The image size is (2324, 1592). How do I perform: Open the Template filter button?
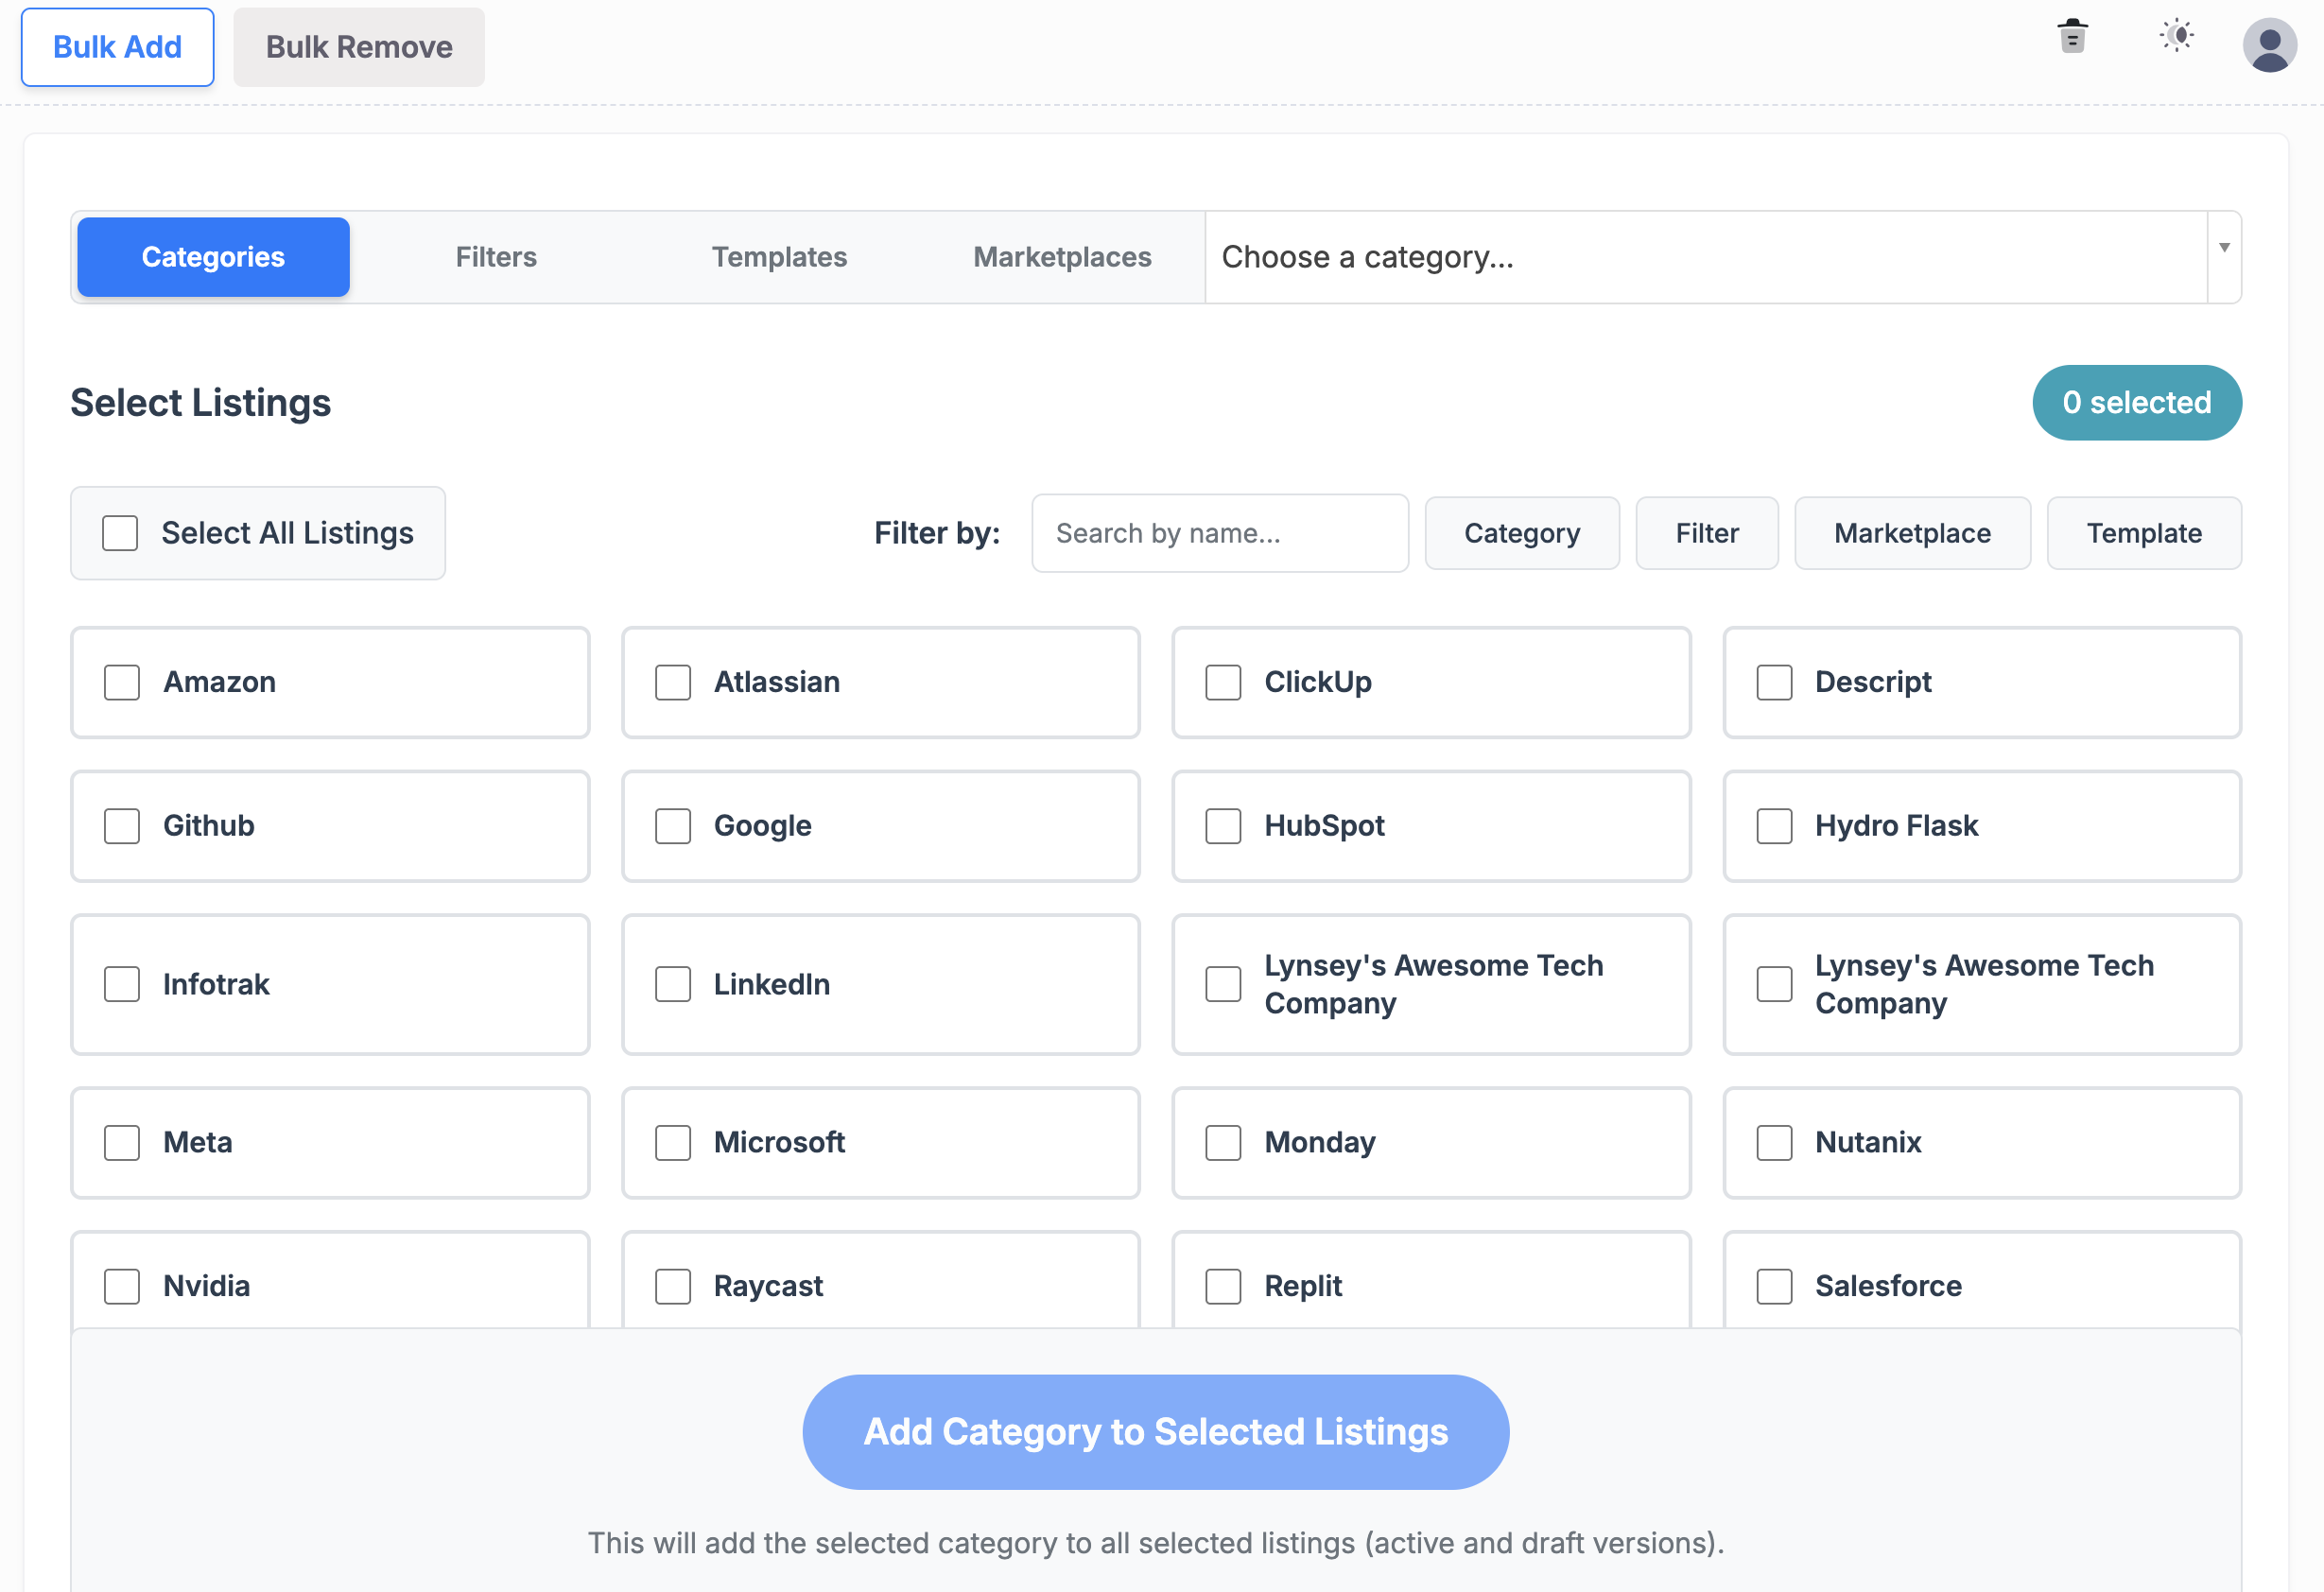click(x=2144, y=533)
